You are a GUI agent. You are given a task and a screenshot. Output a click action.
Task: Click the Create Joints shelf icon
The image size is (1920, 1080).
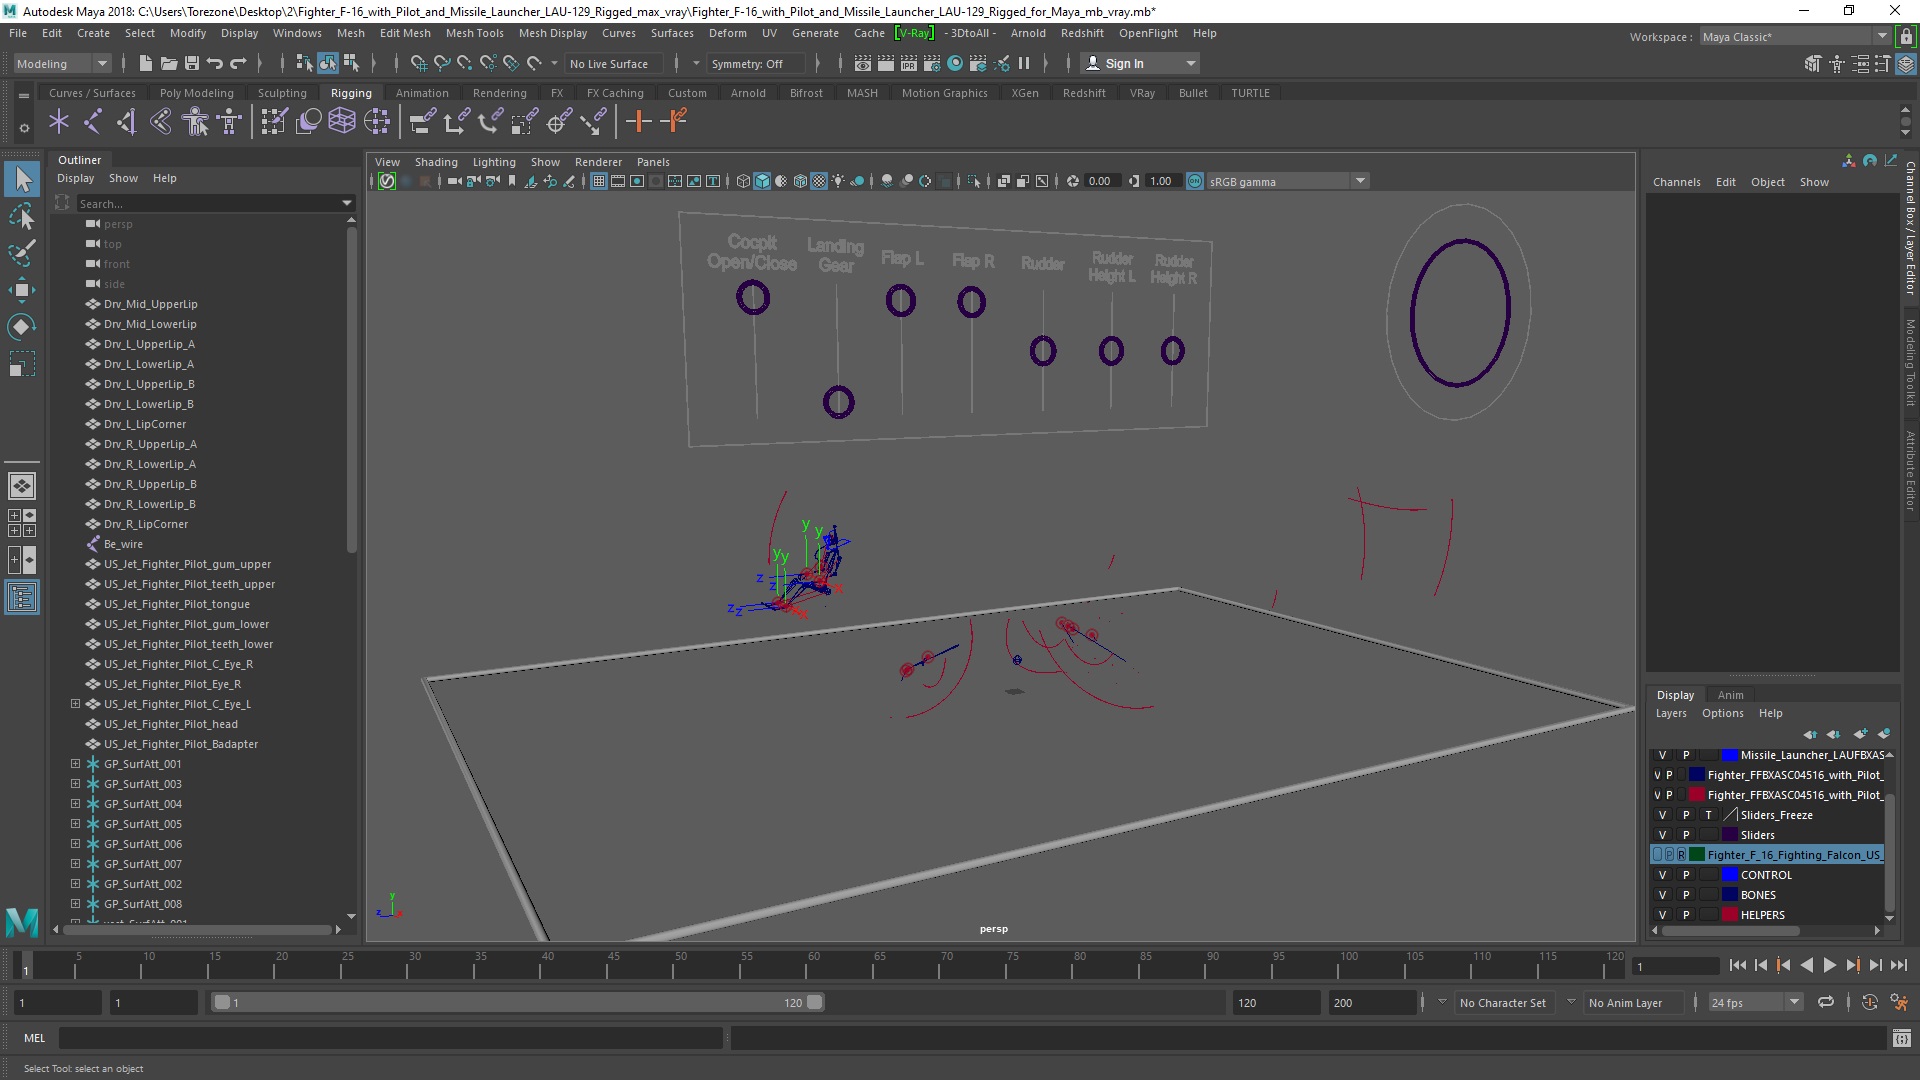[93, 122]
